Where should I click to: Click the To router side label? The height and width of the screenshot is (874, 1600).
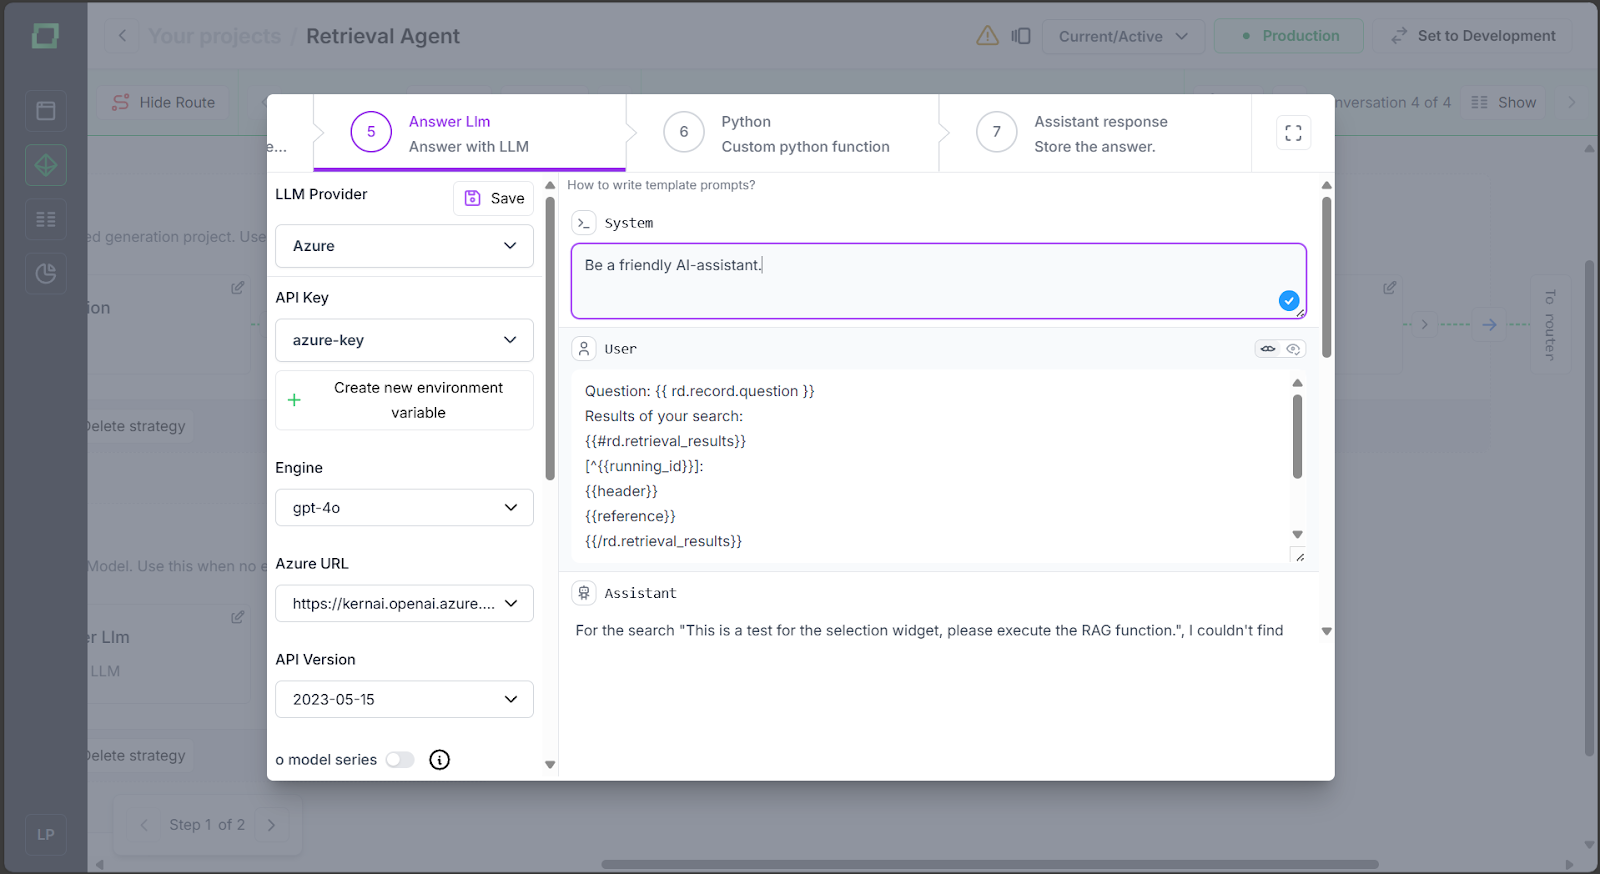(1550, 325)
